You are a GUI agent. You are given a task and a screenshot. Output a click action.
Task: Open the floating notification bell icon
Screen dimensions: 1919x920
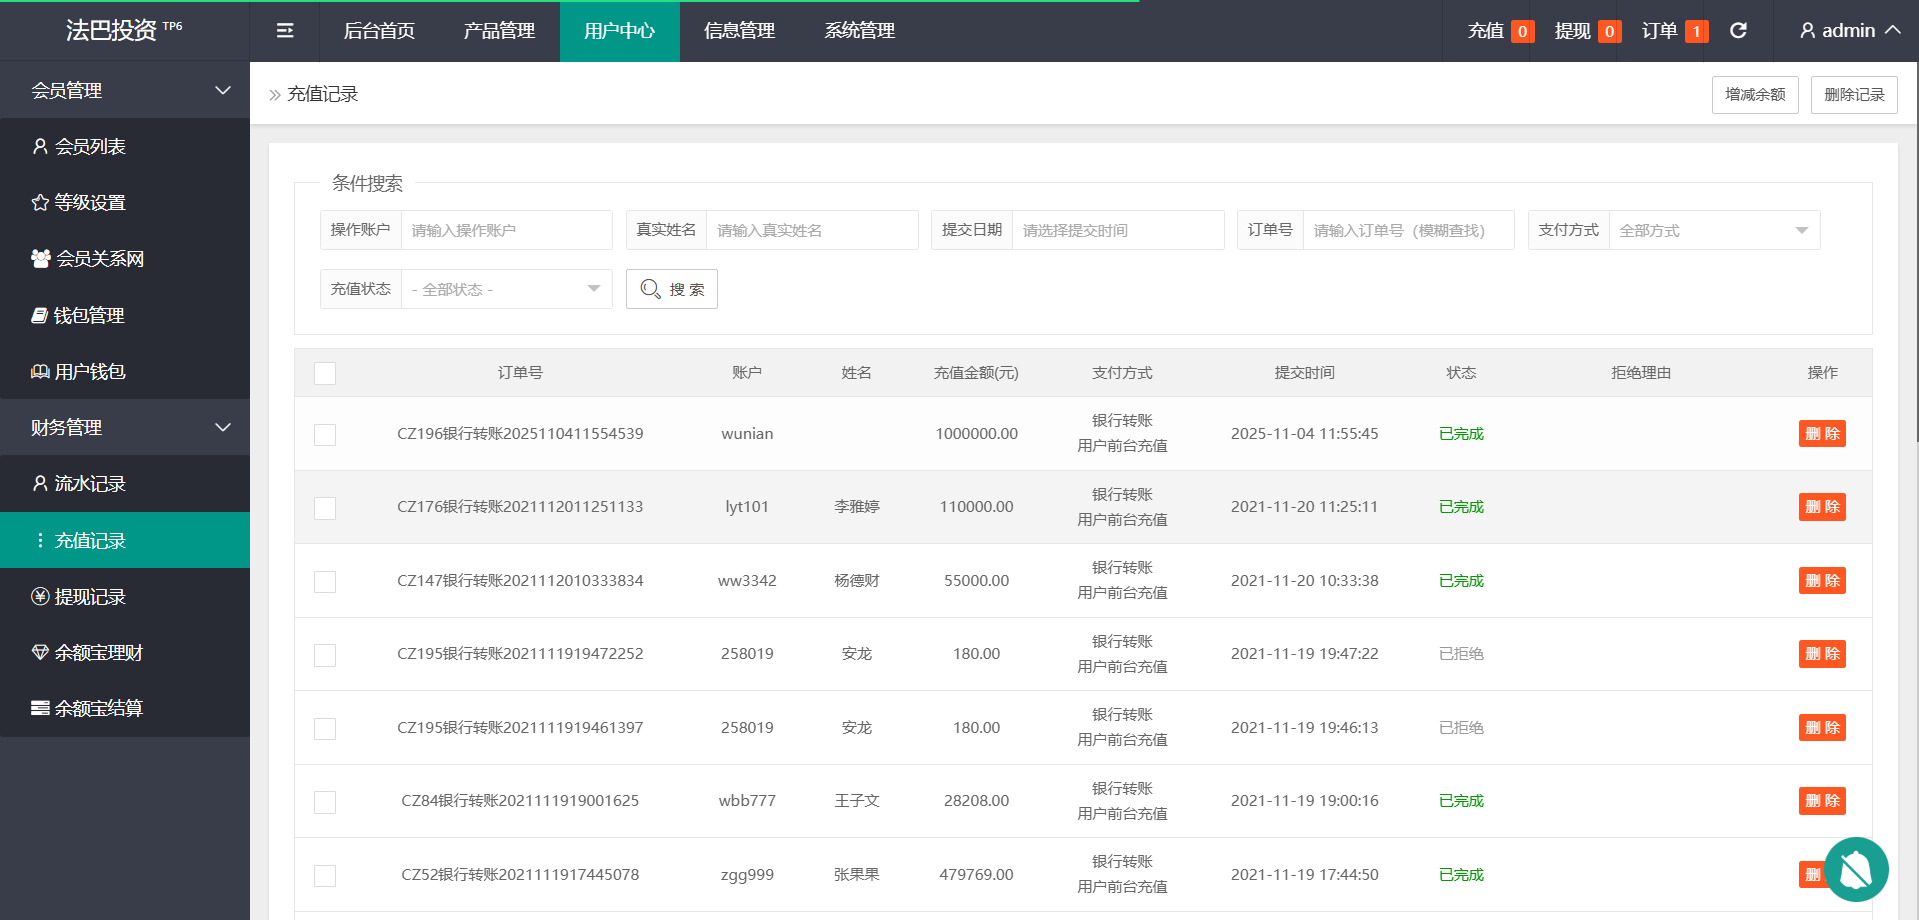(x=1855, y=869)
